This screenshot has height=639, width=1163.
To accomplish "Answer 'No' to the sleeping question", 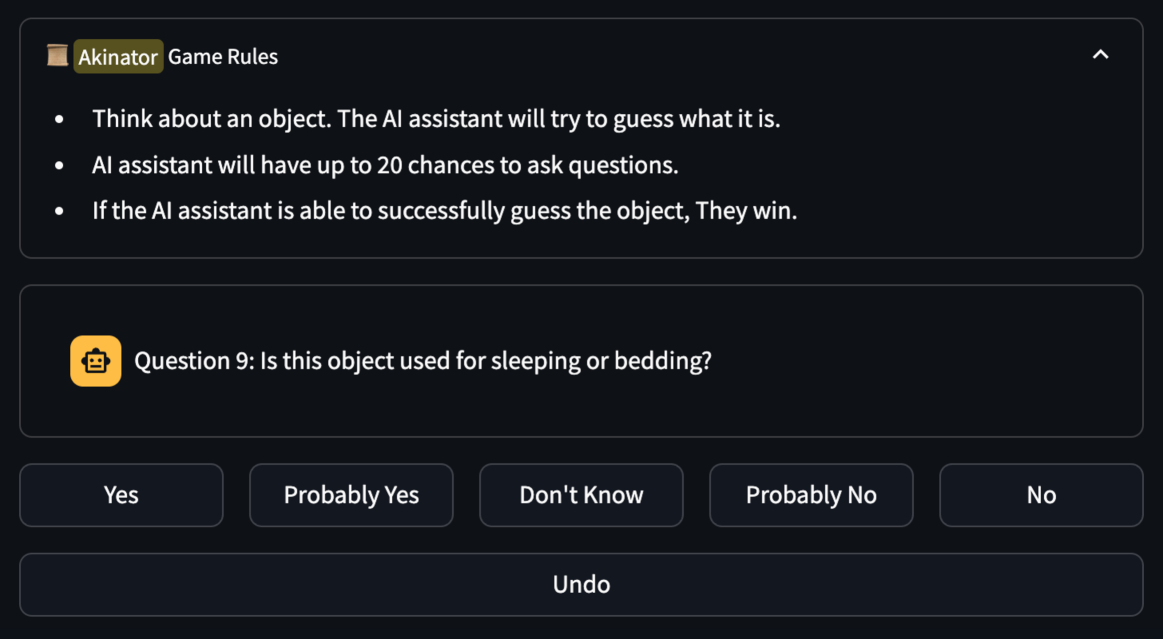I will pos(1041,495).
